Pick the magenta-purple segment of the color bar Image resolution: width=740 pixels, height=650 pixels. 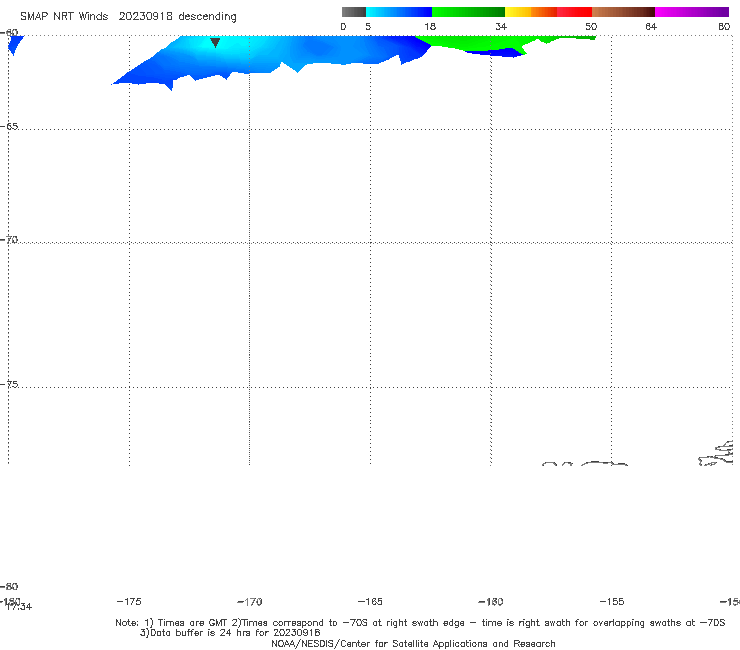[x=692, y=12]
